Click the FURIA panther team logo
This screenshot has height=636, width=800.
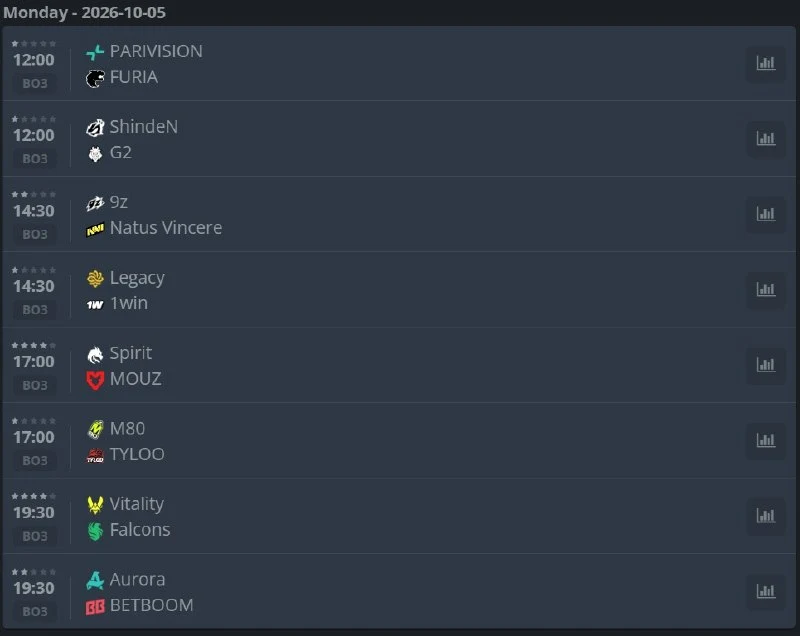[x=95, y=78]
